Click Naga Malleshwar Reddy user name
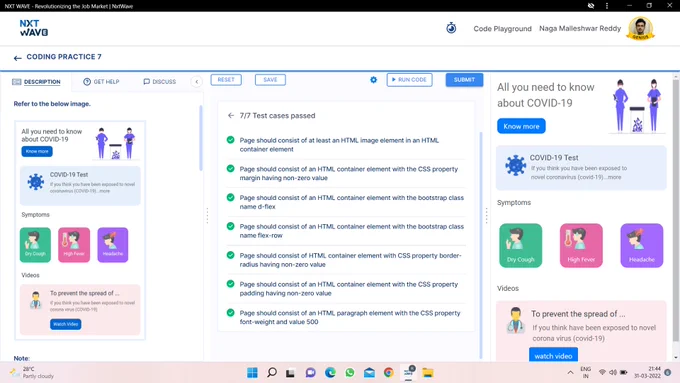 pyautogui.click(x=580, y=29)
